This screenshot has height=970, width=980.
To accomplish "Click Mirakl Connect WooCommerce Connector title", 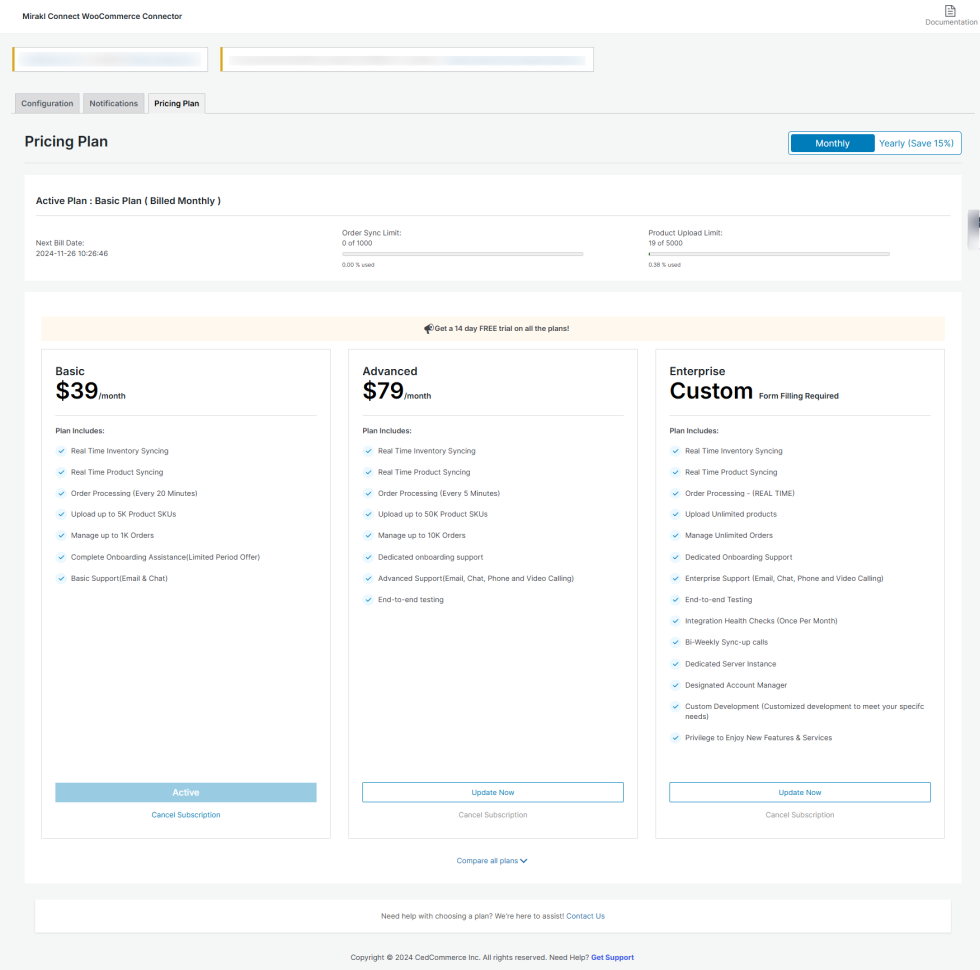I will click(102, 16).
